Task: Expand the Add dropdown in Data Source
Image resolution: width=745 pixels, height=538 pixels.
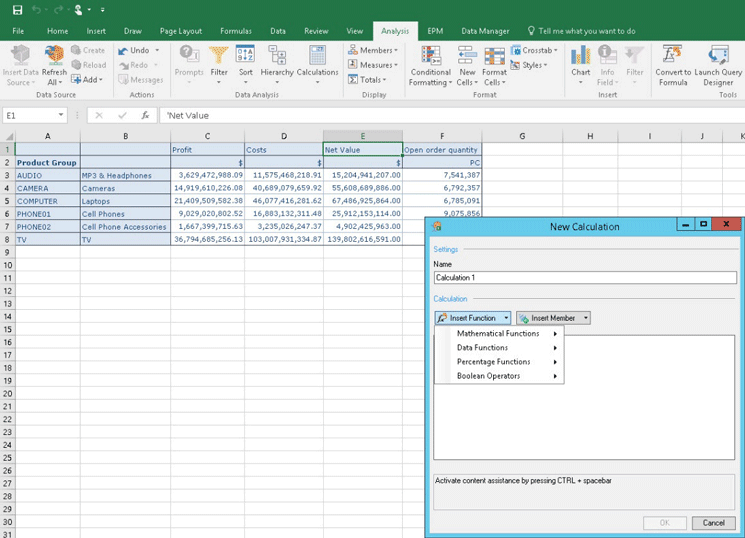Action: click(101, 79)
